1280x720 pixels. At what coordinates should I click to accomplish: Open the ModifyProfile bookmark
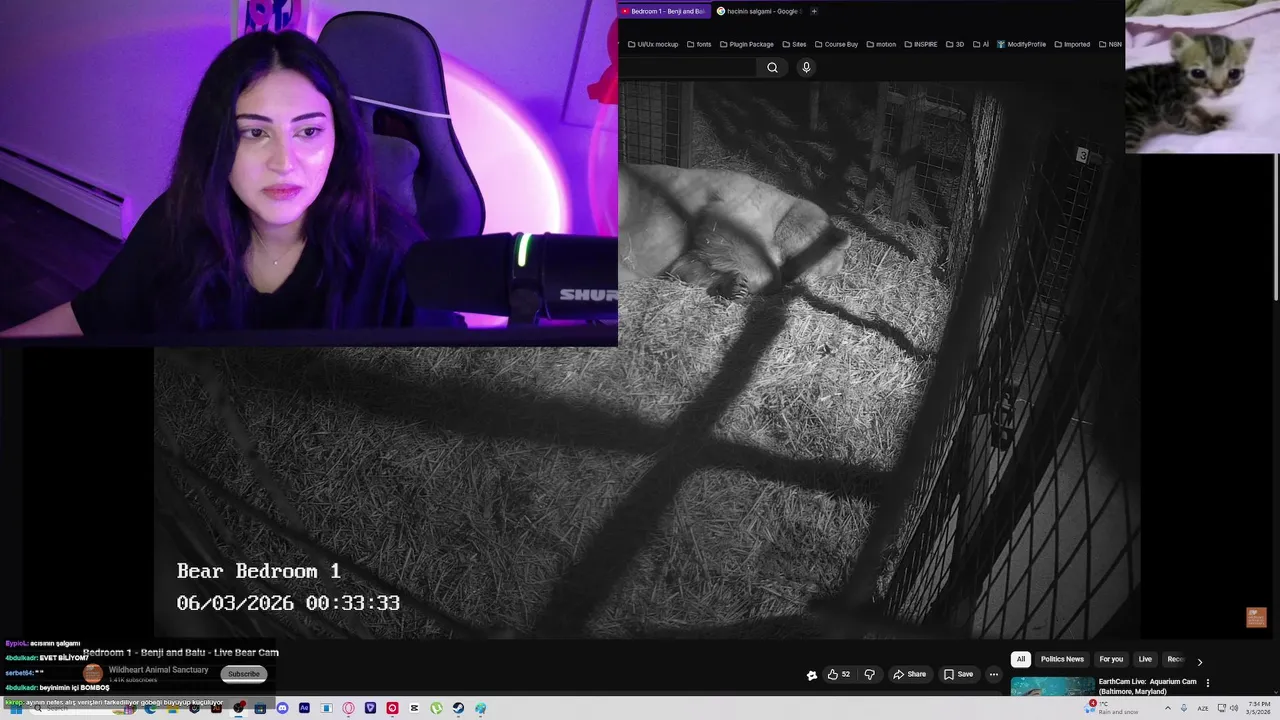click(1021, 44)
